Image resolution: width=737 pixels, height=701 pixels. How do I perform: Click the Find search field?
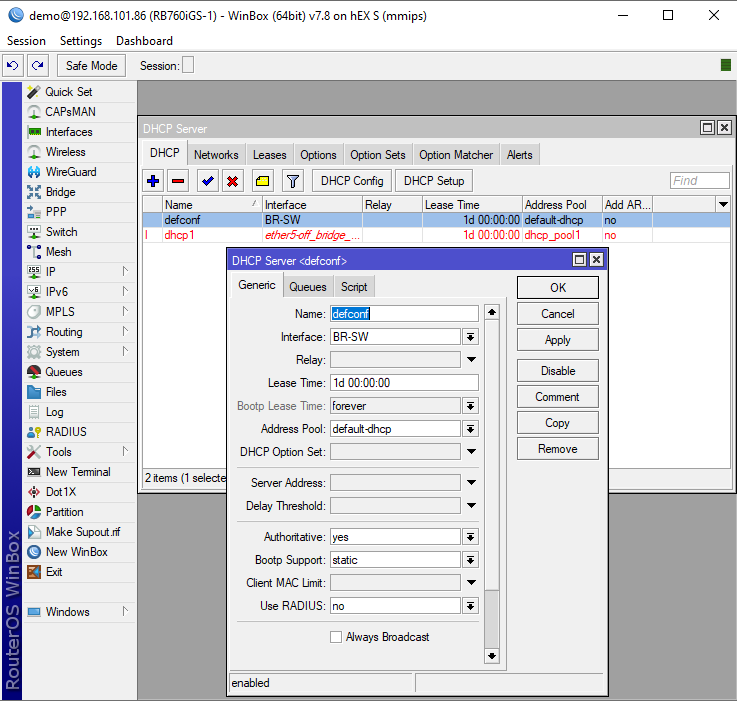point(700,181)
